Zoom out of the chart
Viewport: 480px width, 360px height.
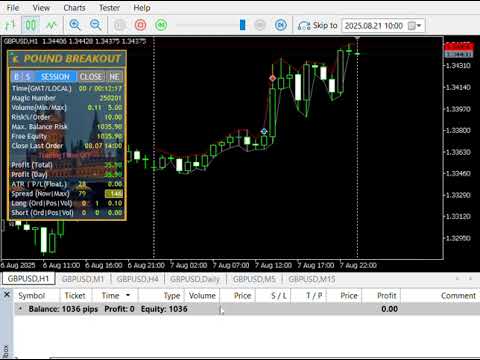pyautogui.click(x=96, y=25)
